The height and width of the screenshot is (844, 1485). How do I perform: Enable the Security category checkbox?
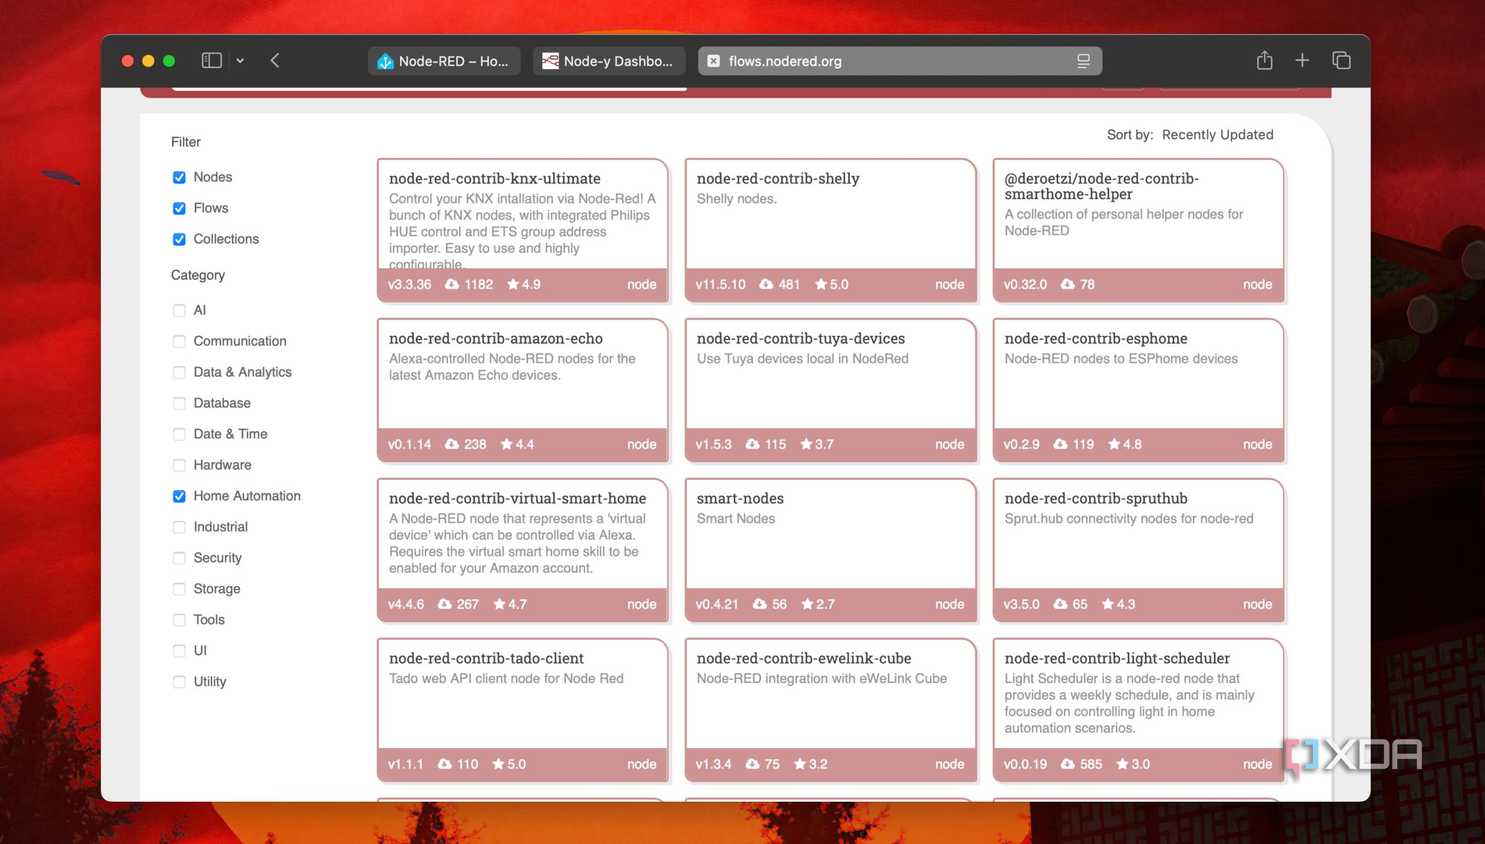click(x=179, y=558)
